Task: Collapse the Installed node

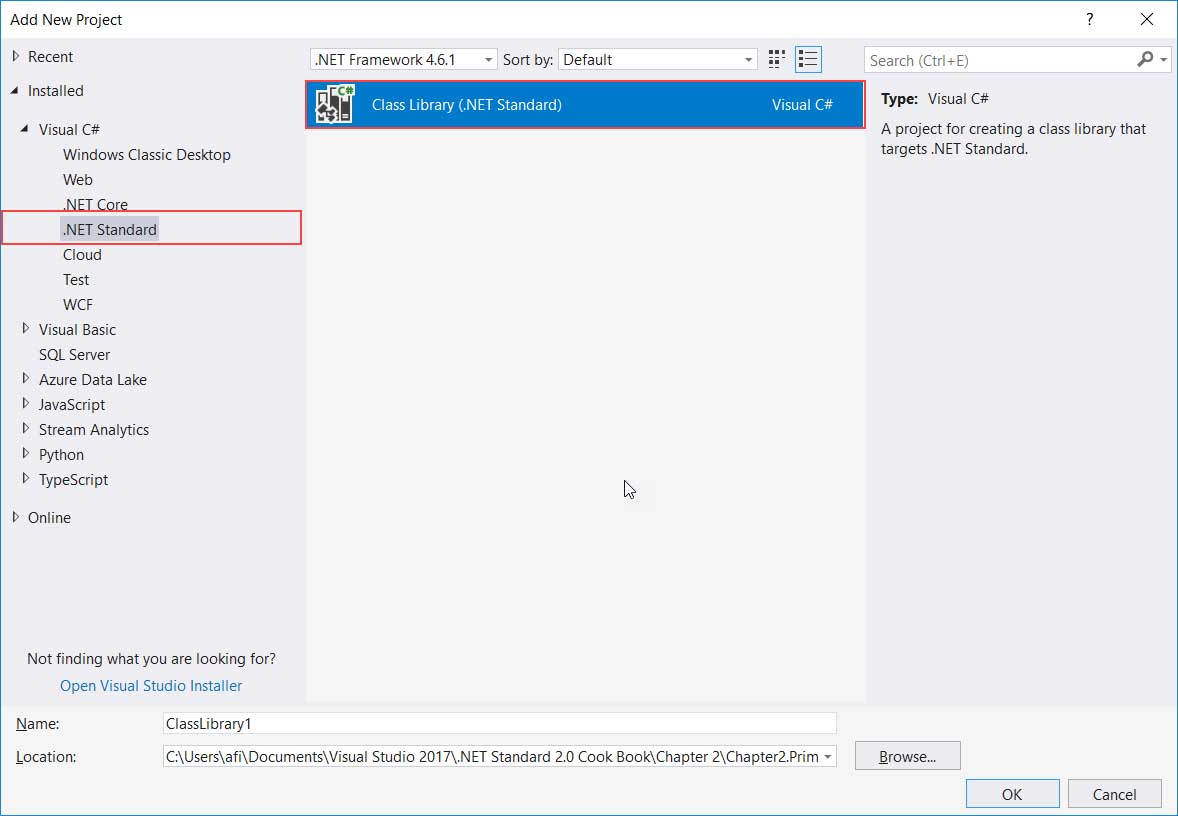Action: click(x=16, y=91)
